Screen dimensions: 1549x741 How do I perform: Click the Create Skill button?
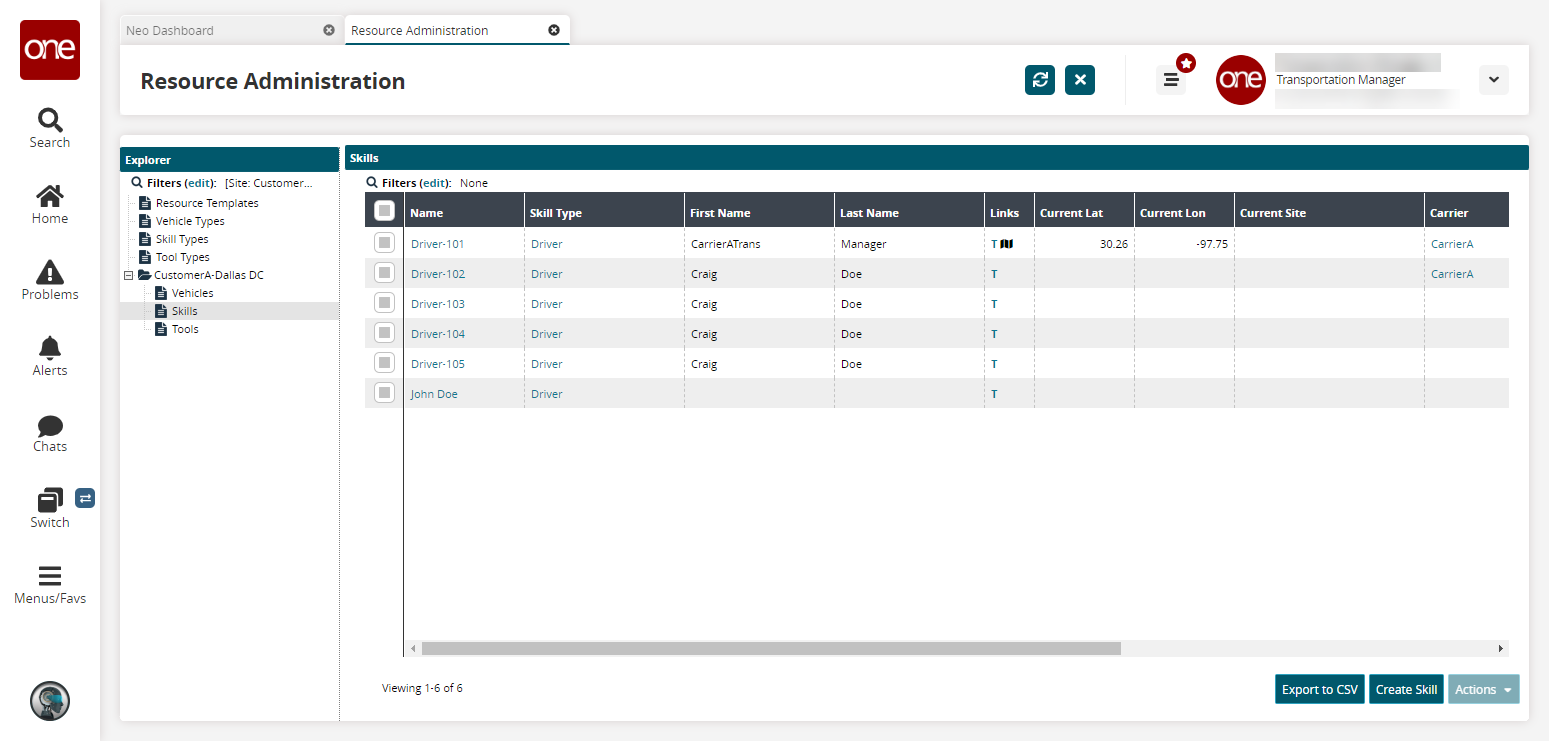(x=1406, y=689)
